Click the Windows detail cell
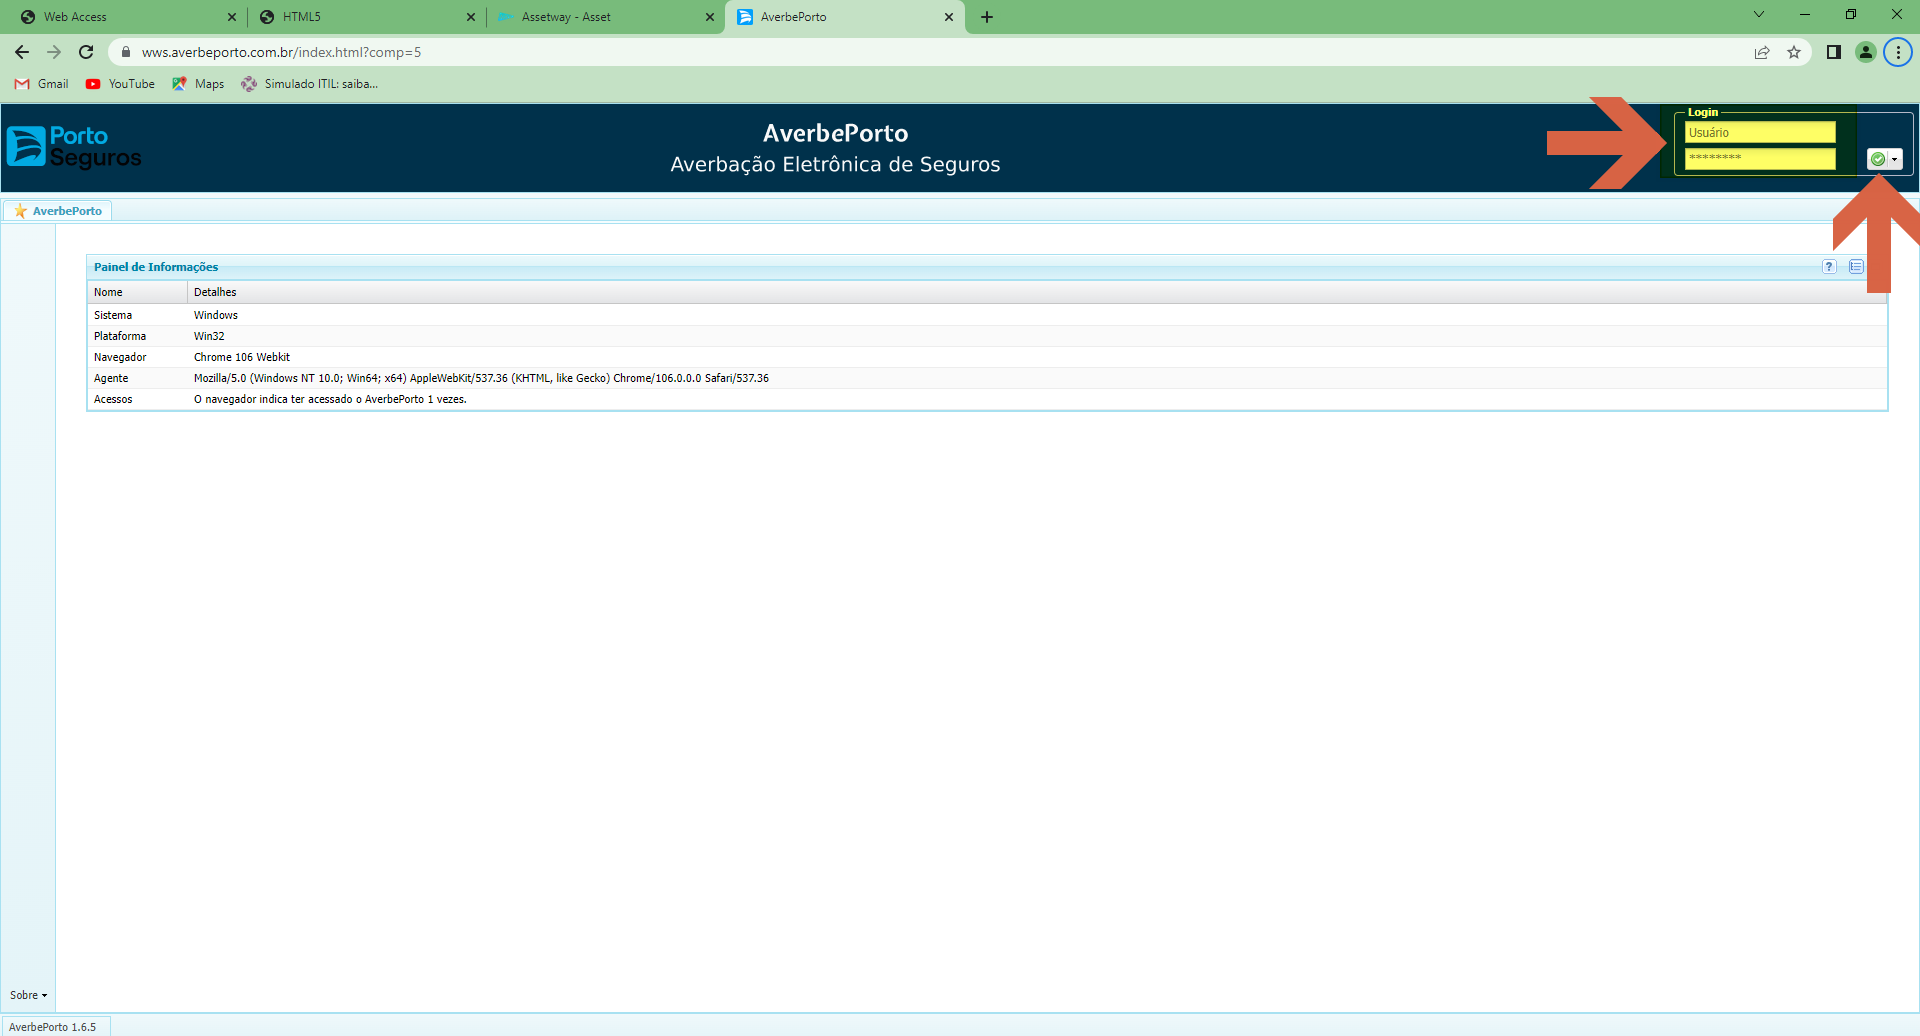This screenshot has height=1036, width=1920. (216, 315)
